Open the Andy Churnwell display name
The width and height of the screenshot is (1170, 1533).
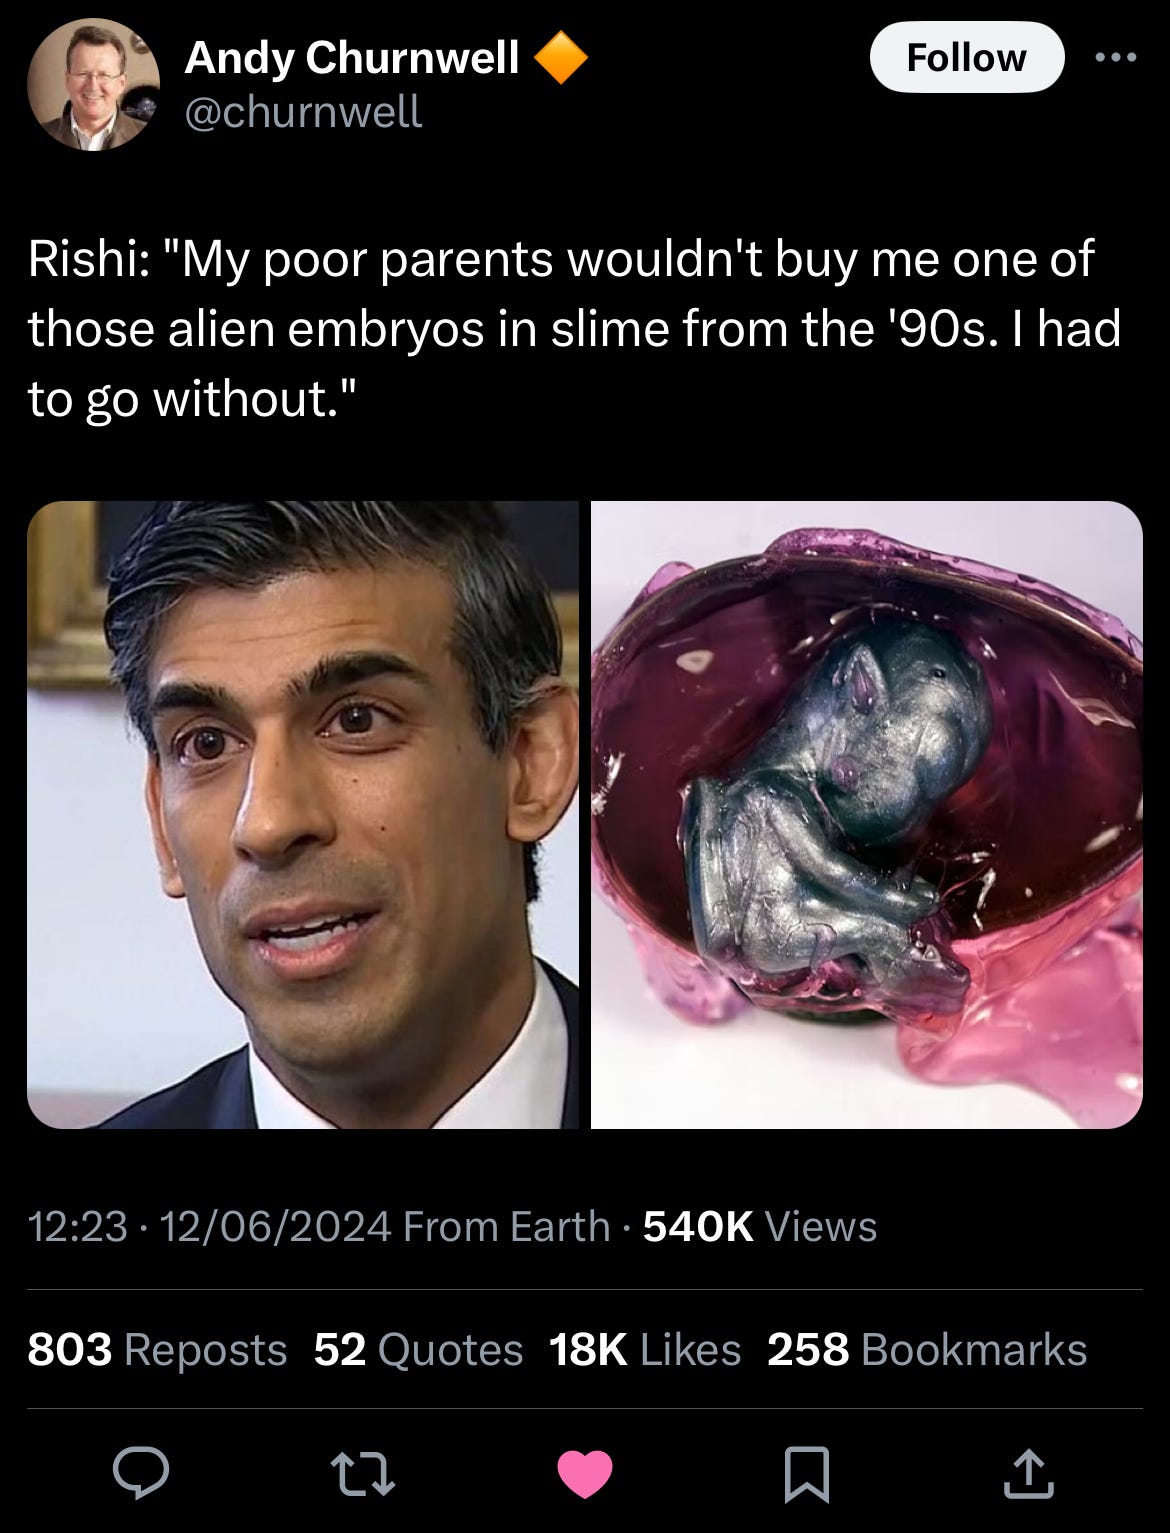(x=352, y=57)
